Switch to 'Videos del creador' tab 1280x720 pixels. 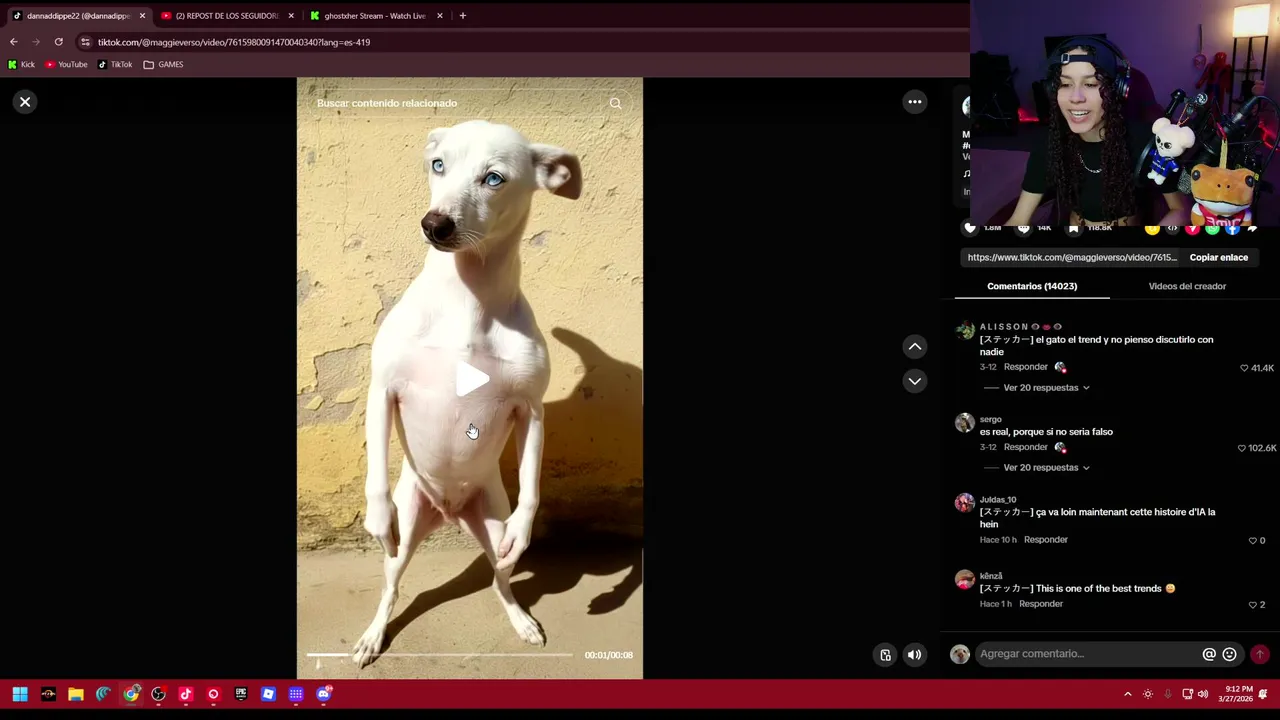[x=1187, y=286]
